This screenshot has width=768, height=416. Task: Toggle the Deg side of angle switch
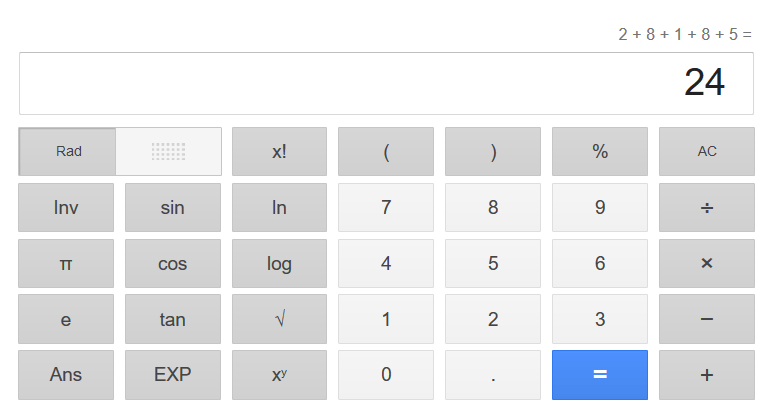168,152
